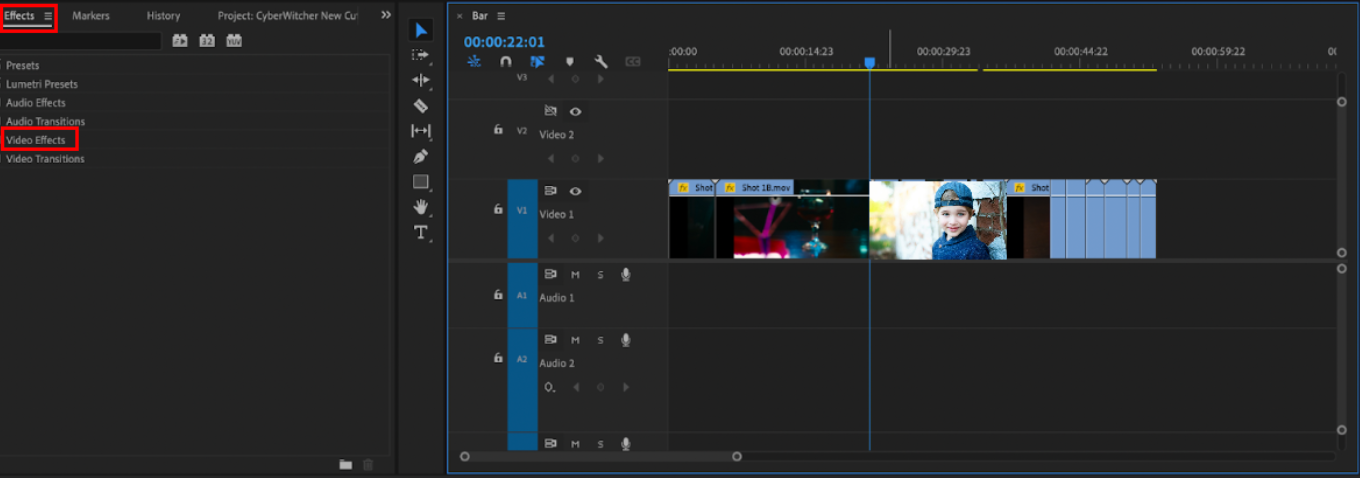Viewport: 1360px width, 478px height.
Task: Enable voice-over record on Audio 1
Action: 626,275
